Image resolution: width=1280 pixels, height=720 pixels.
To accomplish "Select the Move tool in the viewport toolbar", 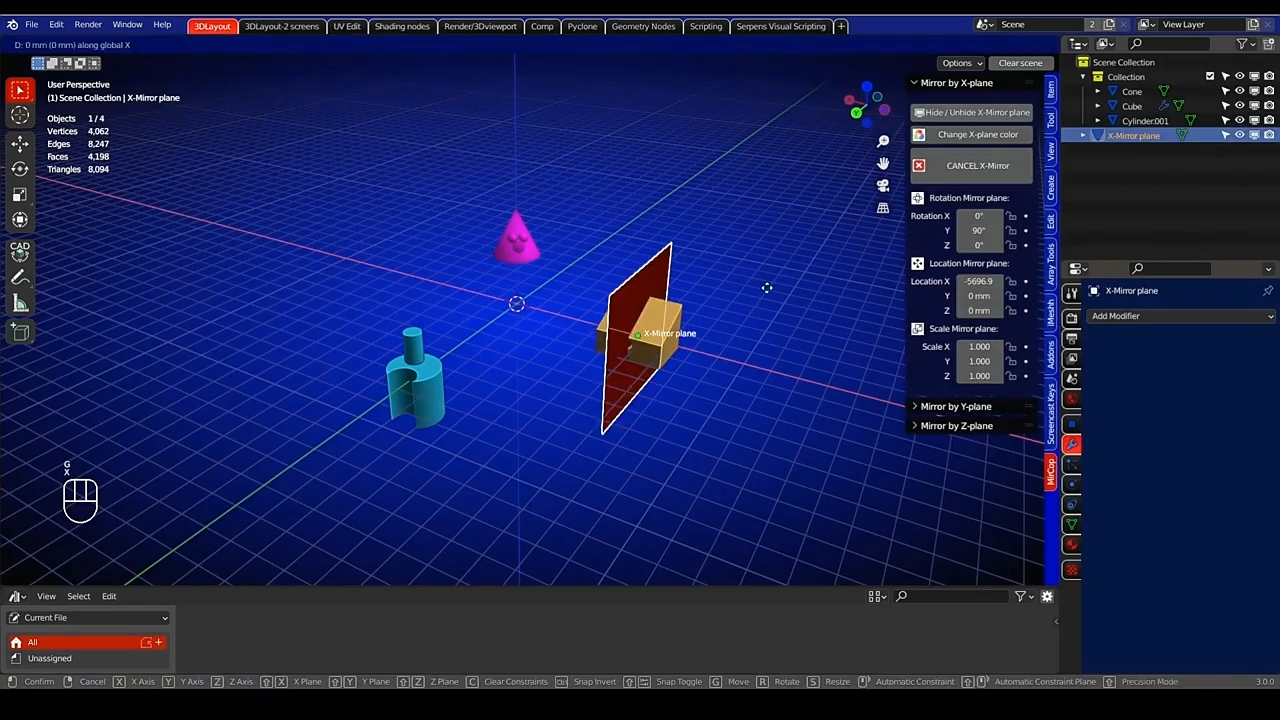I will [20, 144].
